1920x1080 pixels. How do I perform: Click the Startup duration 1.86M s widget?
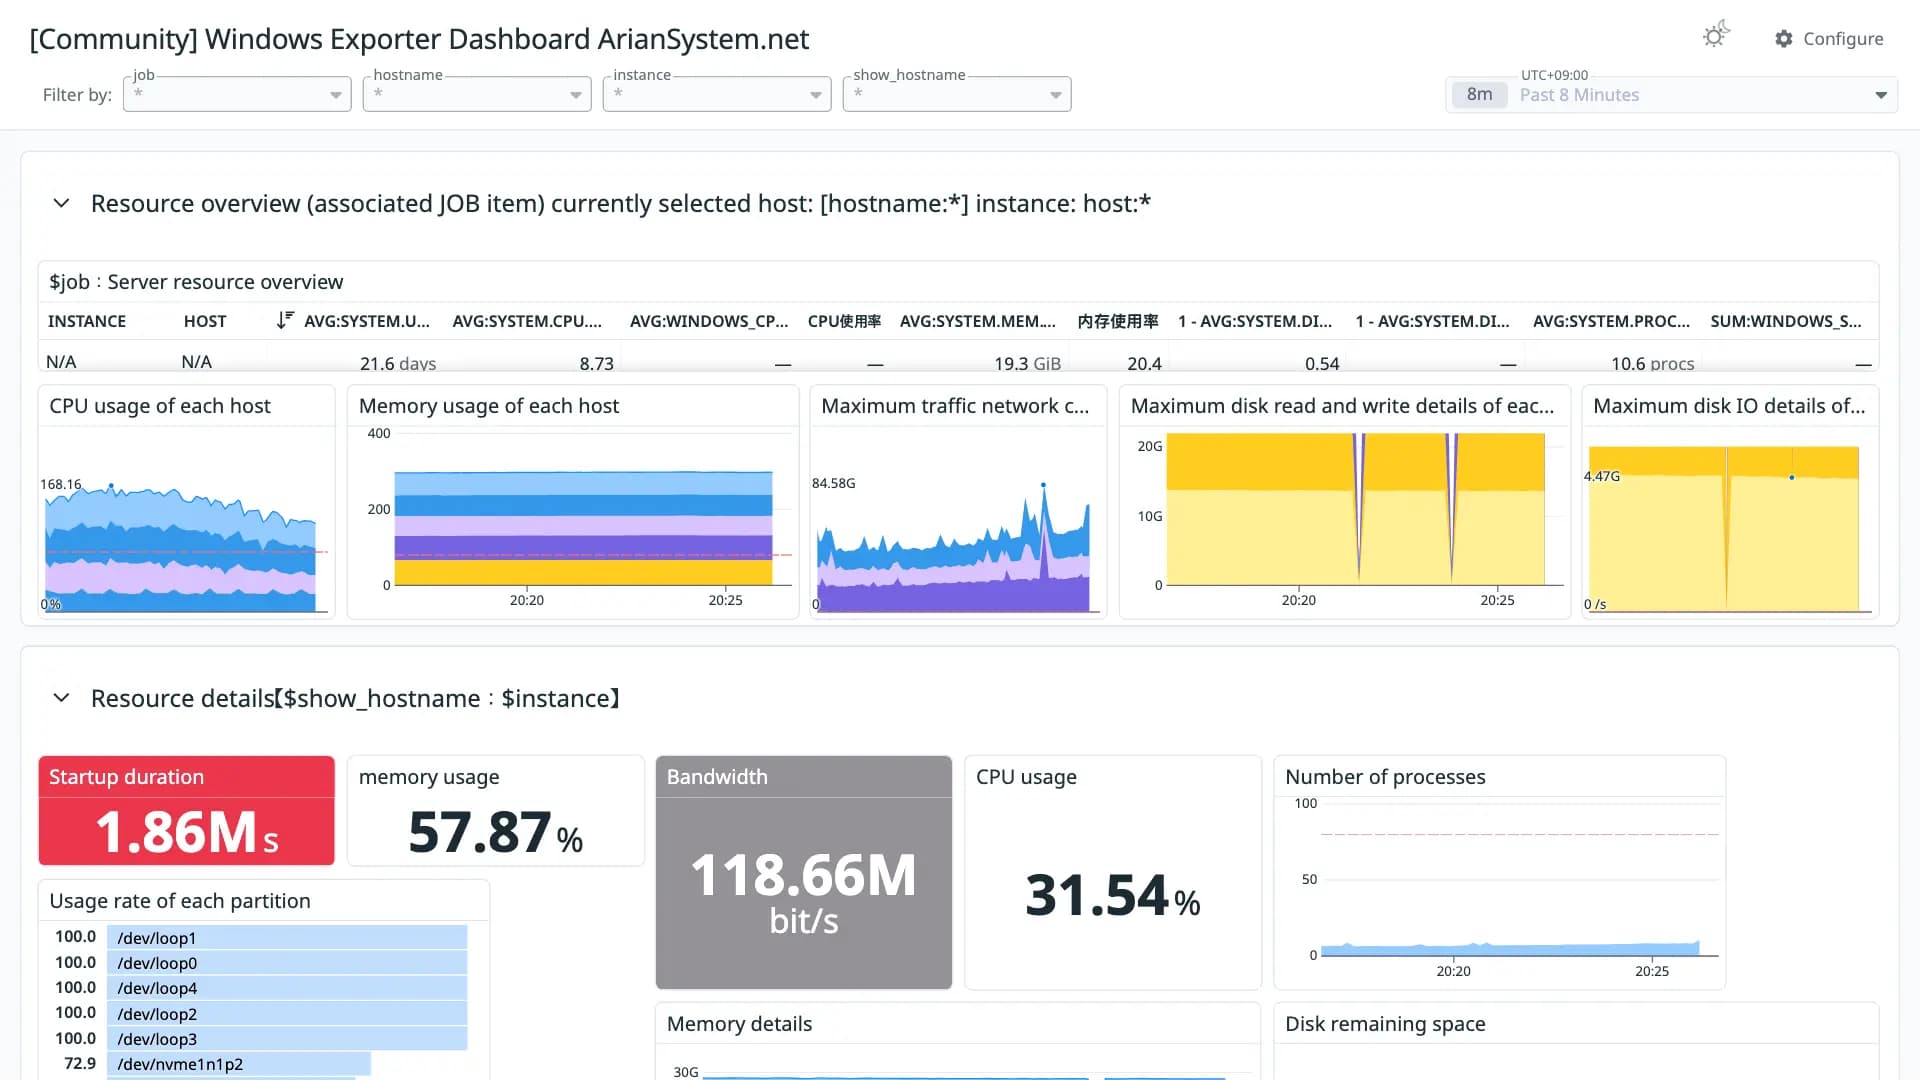coord(186,811)
